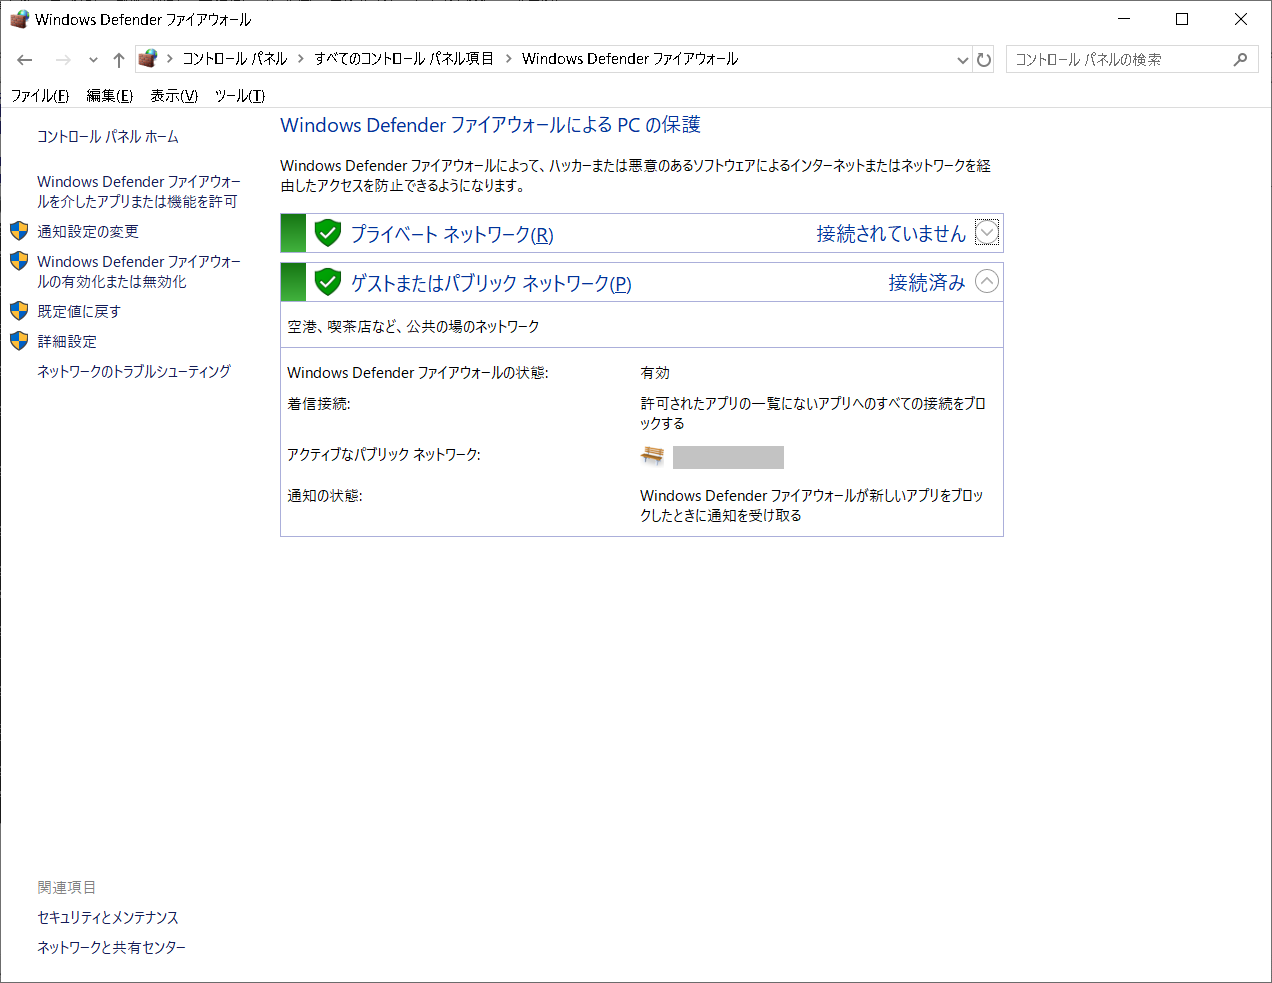This screenshot has width=1272, height=983.
Task: Open ネットワークと共有センター link
Action: pos(112,947)
